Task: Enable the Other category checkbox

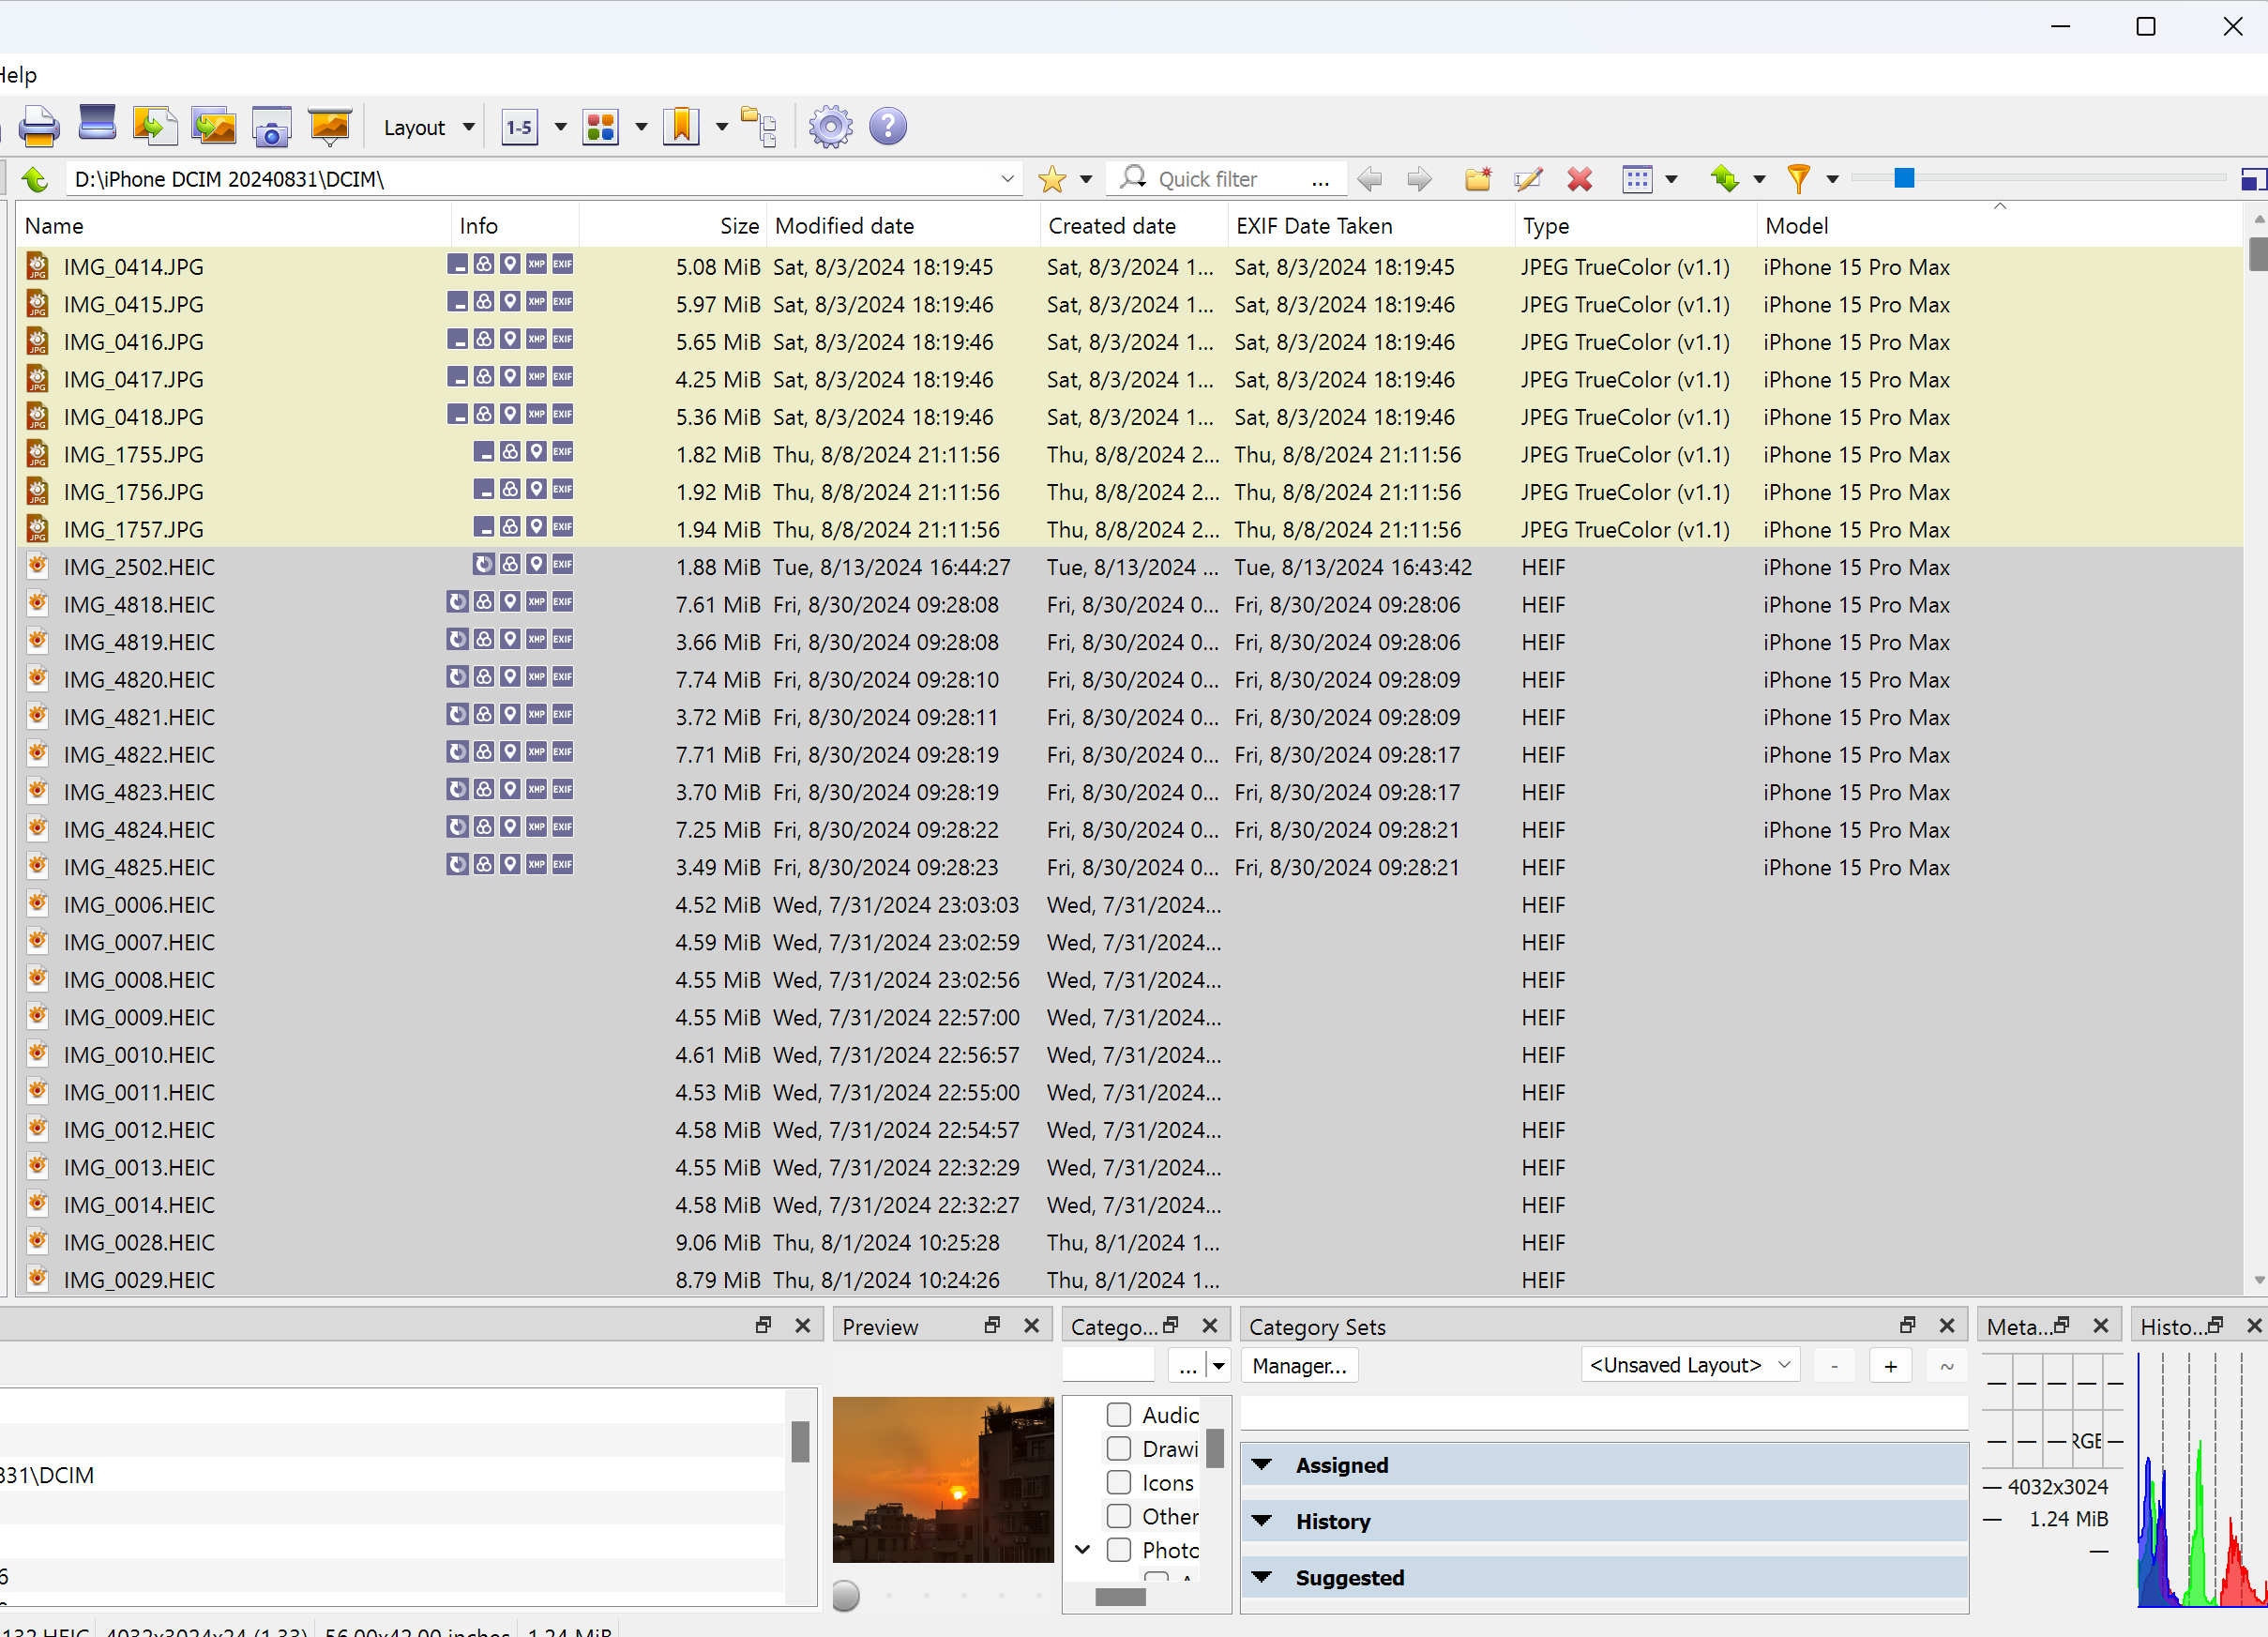Action: (x=1119, y=1516)
